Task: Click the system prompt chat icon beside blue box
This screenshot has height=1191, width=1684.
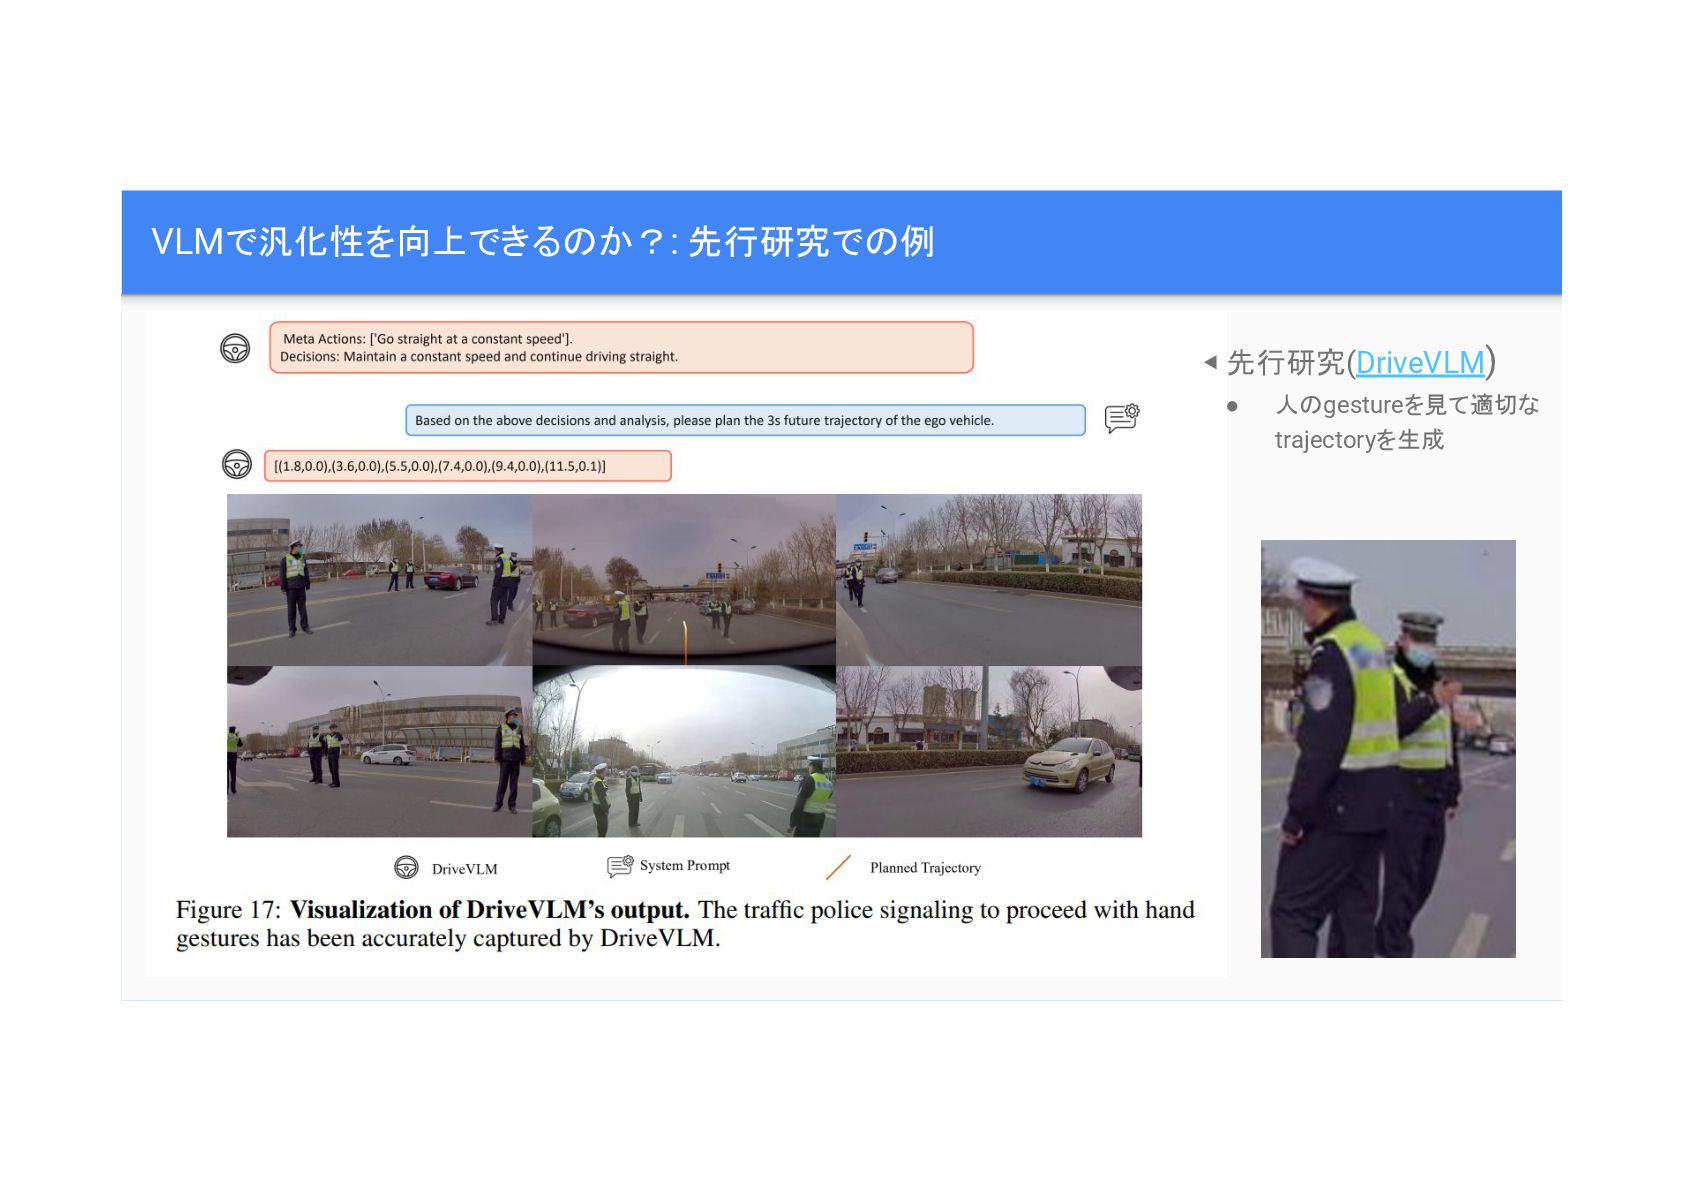Action: (1122, 417)
